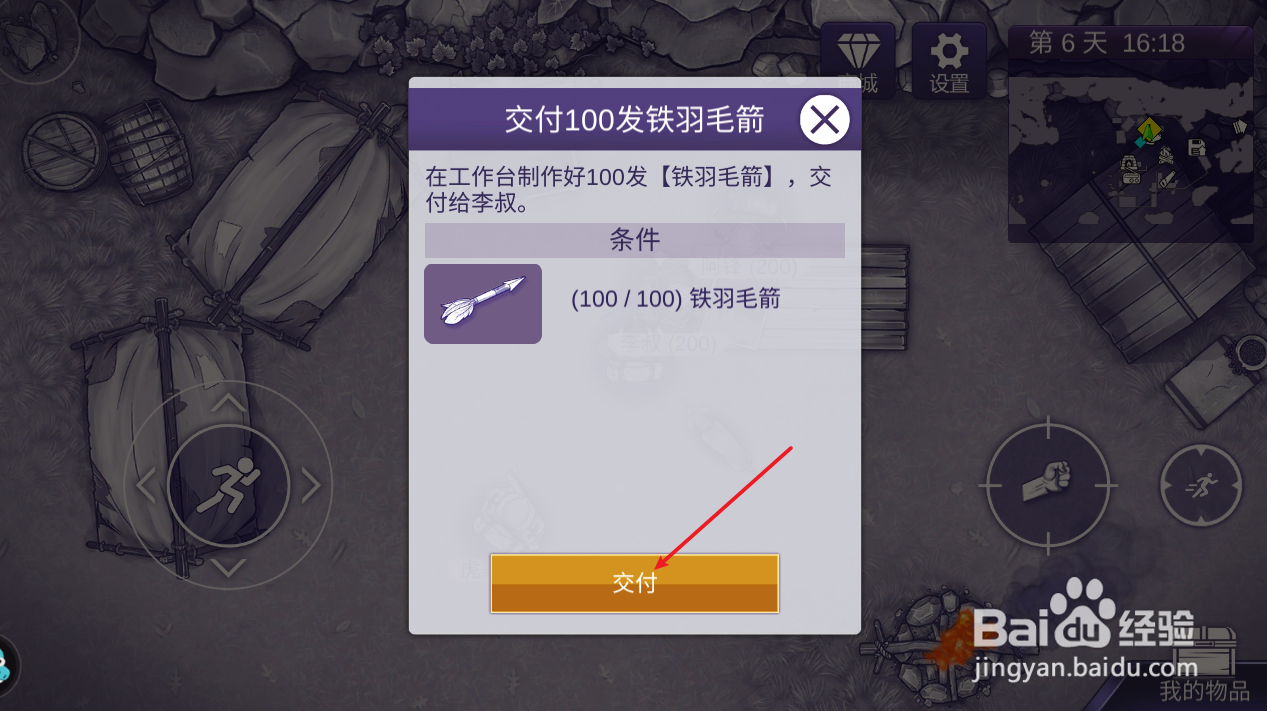1267x711 pixels.
Task: Tap the joystick down arrow
Action: (229, 568)
